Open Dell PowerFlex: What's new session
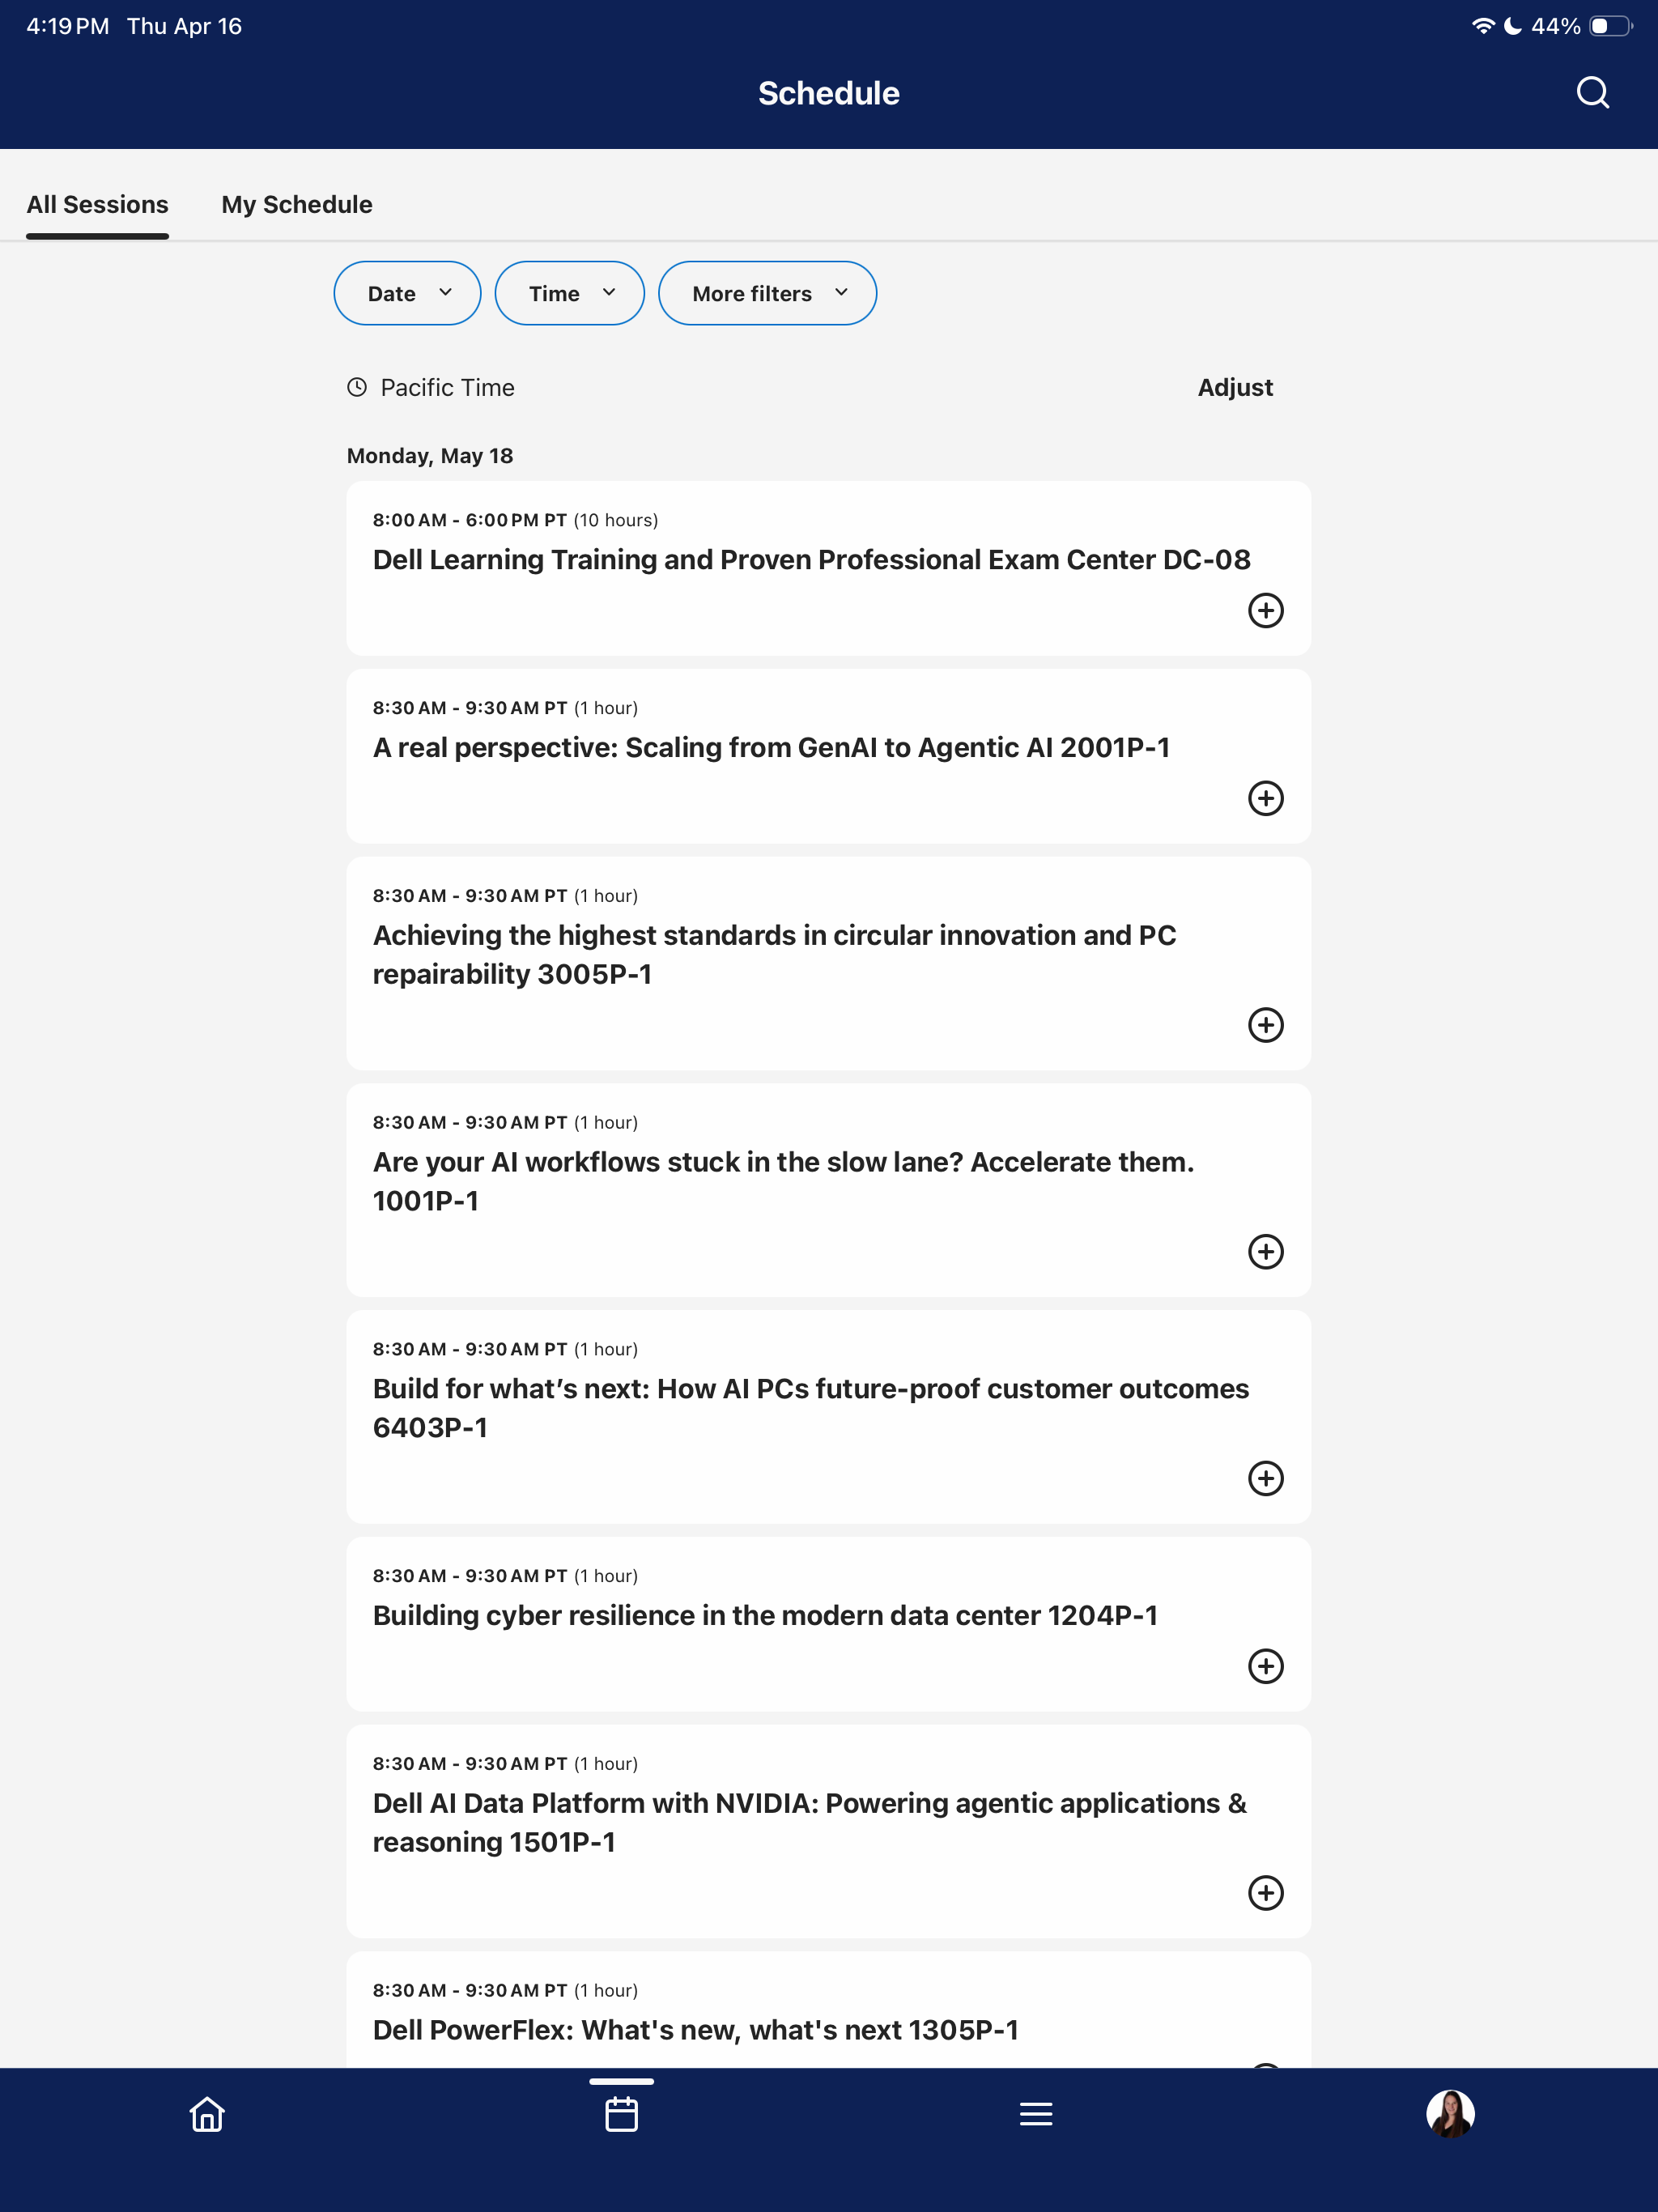The image size is (1658, 2212). (x=695, y=2030)
